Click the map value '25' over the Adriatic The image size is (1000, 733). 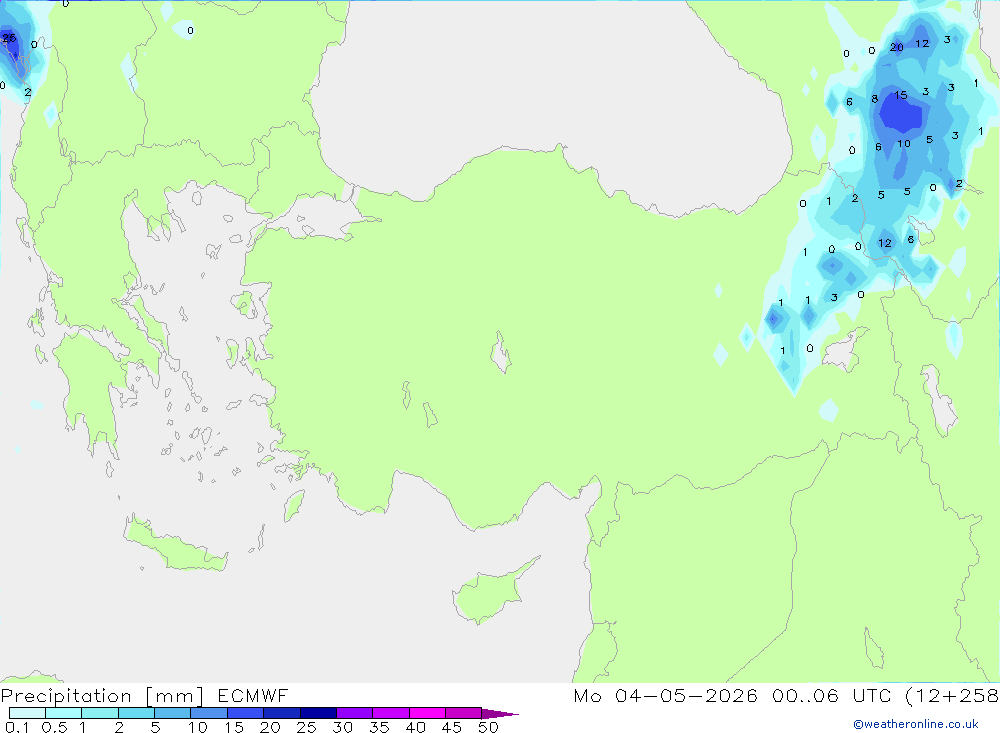click(9, 38)
